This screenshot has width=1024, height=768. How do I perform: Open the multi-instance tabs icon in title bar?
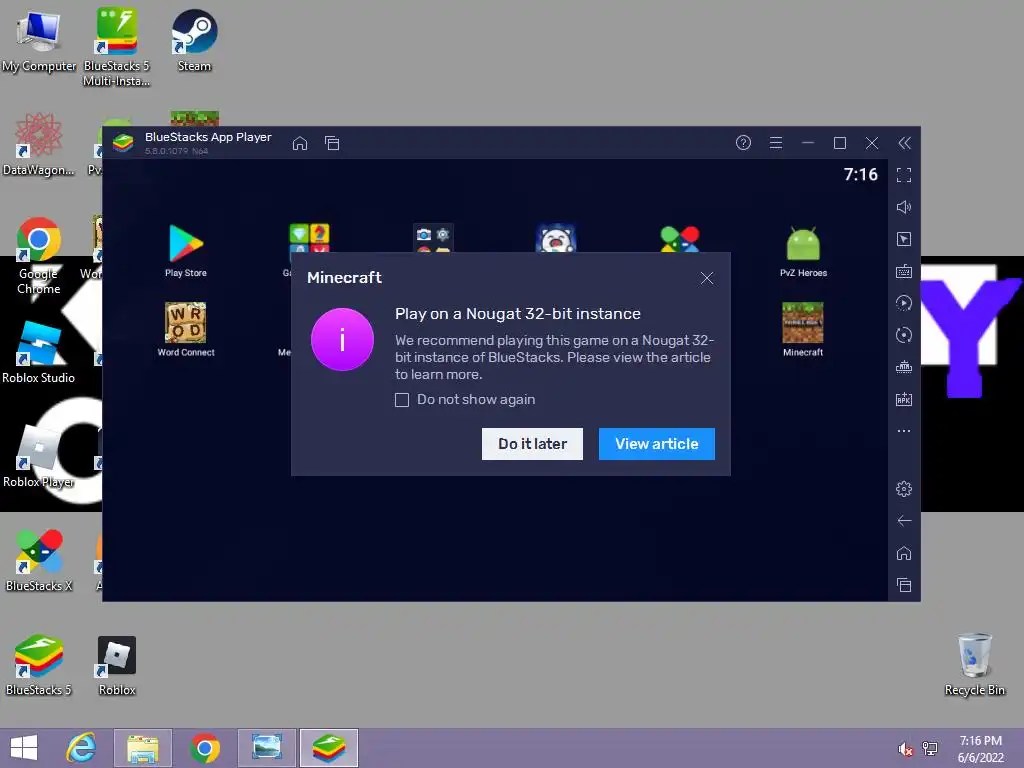click(x=332, y=143)
